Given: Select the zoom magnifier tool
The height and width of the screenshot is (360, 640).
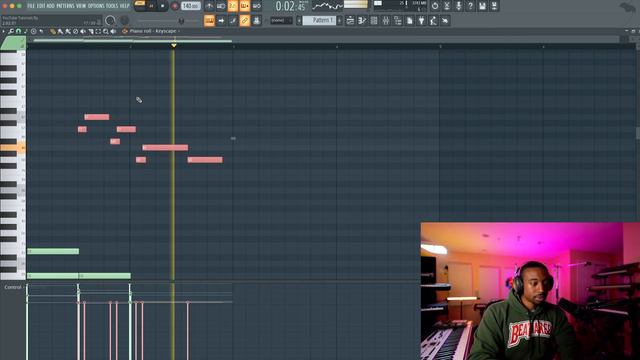Looking at the screenshot, I should click(106, 31).
